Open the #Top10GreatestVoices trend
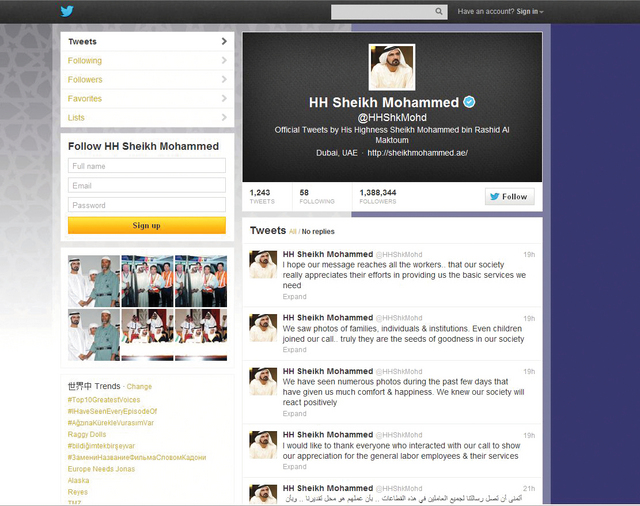This screenshot has width=640, height=506. [x=104, y=400]
